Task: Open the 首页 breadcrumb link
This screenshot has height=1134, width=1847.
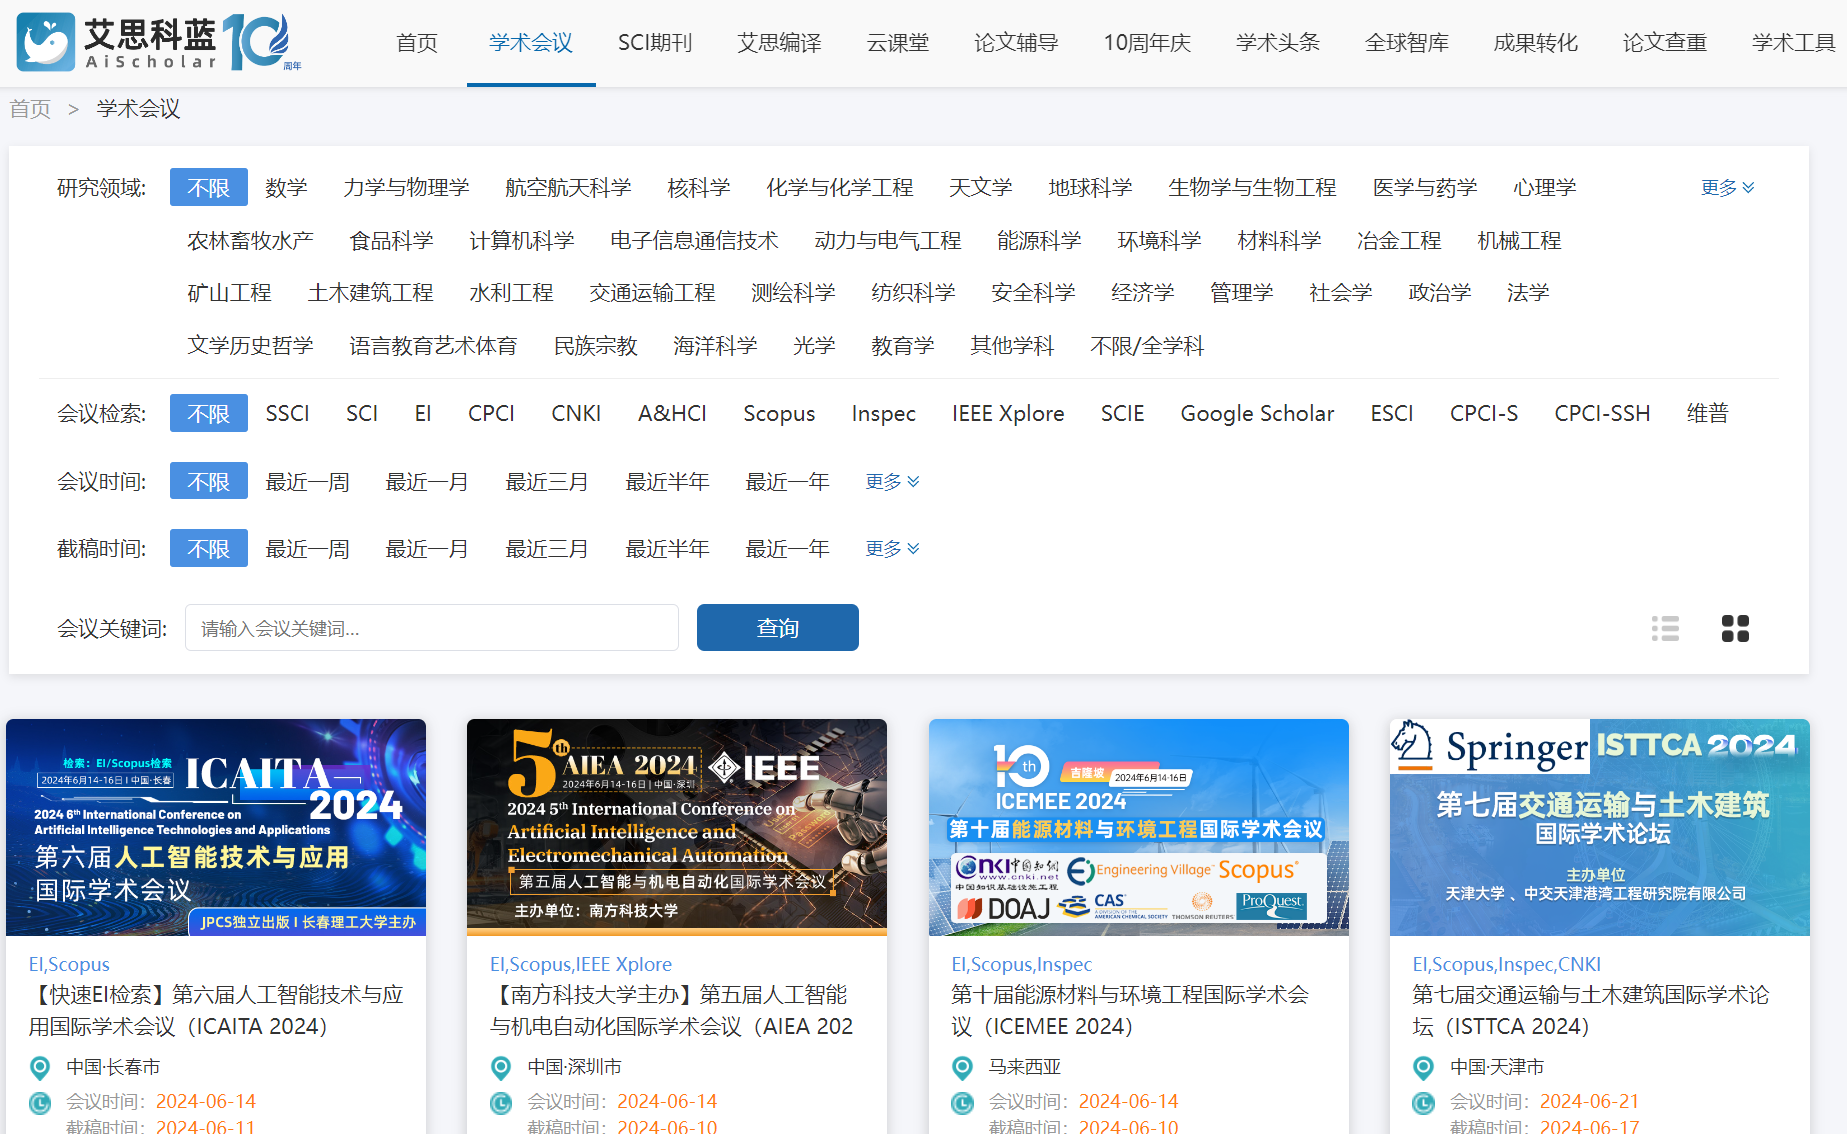Action: [29, 108]
